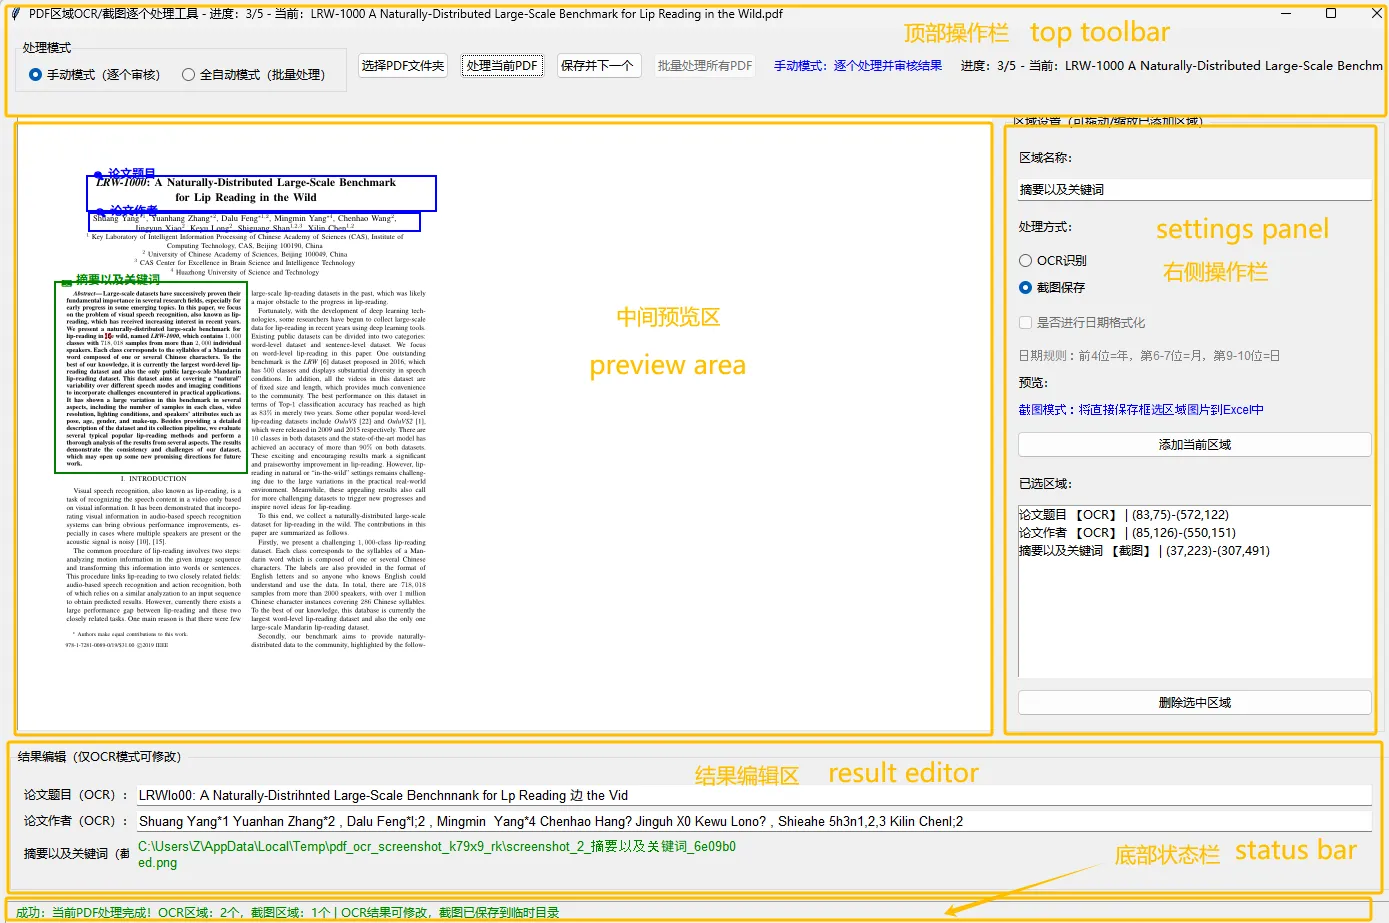The image size is (1389, 923).
Task: Click 删除选中区域 to remove selected region
Action: 1193,702
